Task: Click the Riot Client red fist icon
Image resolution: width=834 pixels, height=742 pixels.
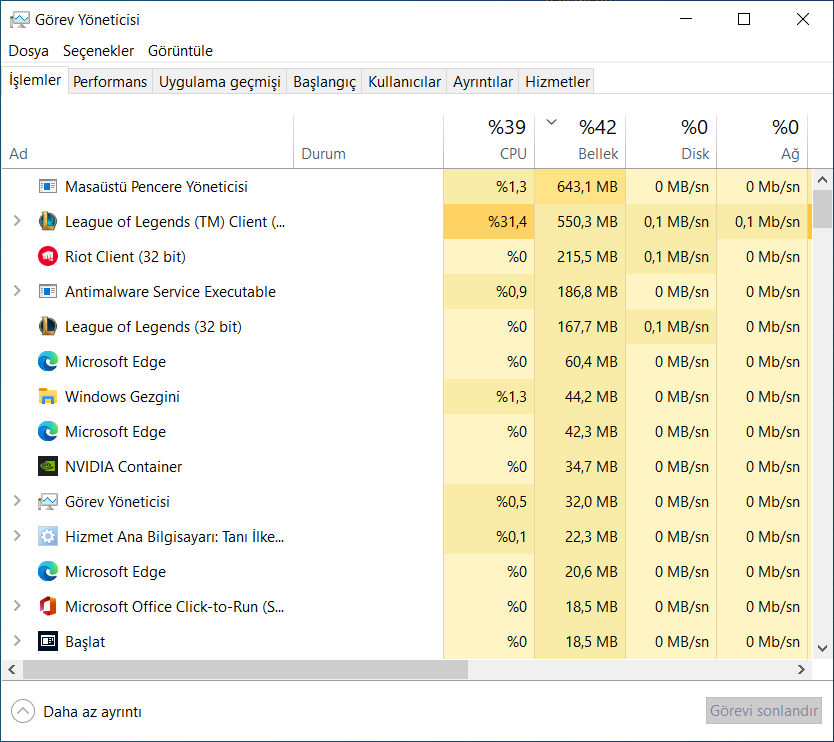Action: coord(48,256)
